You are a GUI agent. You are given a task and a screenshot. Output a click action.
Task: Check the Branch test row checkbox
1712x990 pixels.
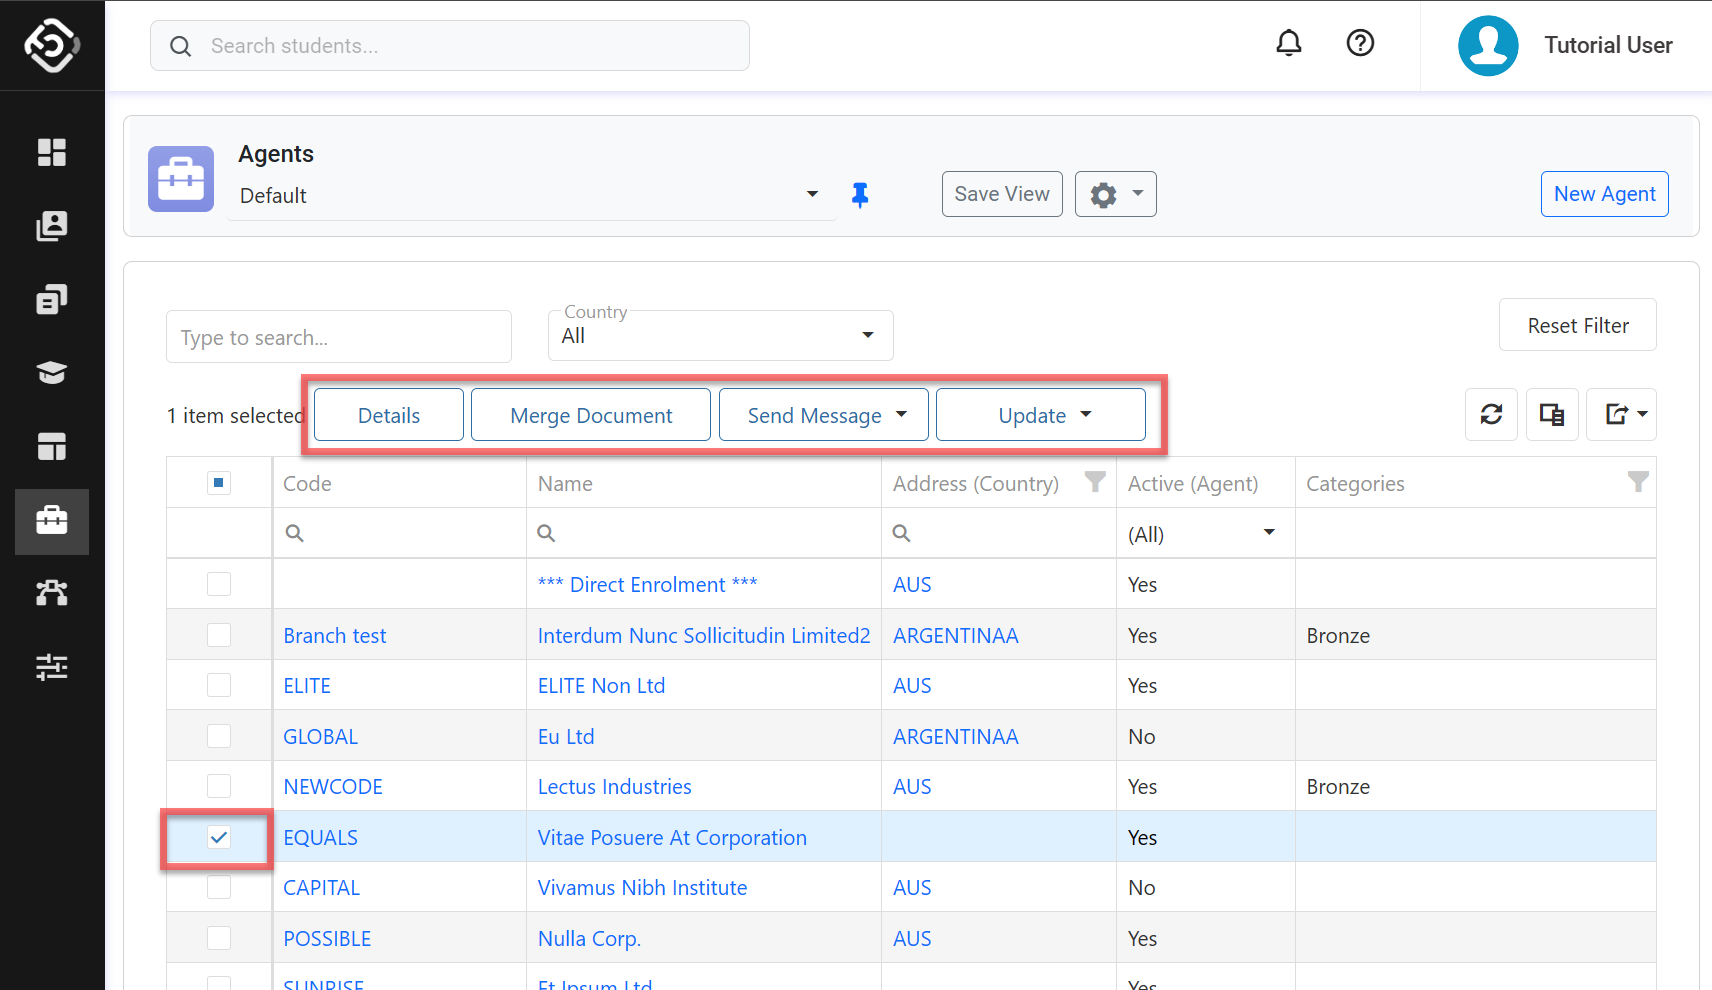click(219, 635)
